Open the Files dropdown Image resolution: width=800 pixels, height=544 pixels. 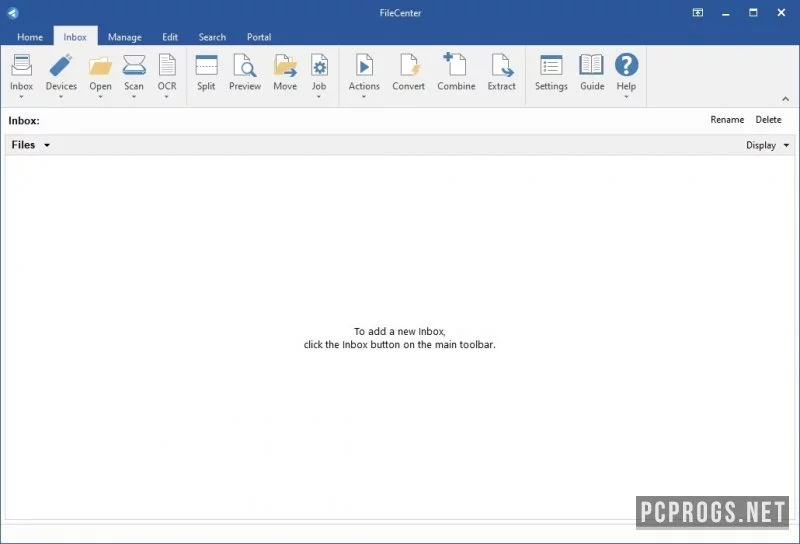click(x=31, y=145)
